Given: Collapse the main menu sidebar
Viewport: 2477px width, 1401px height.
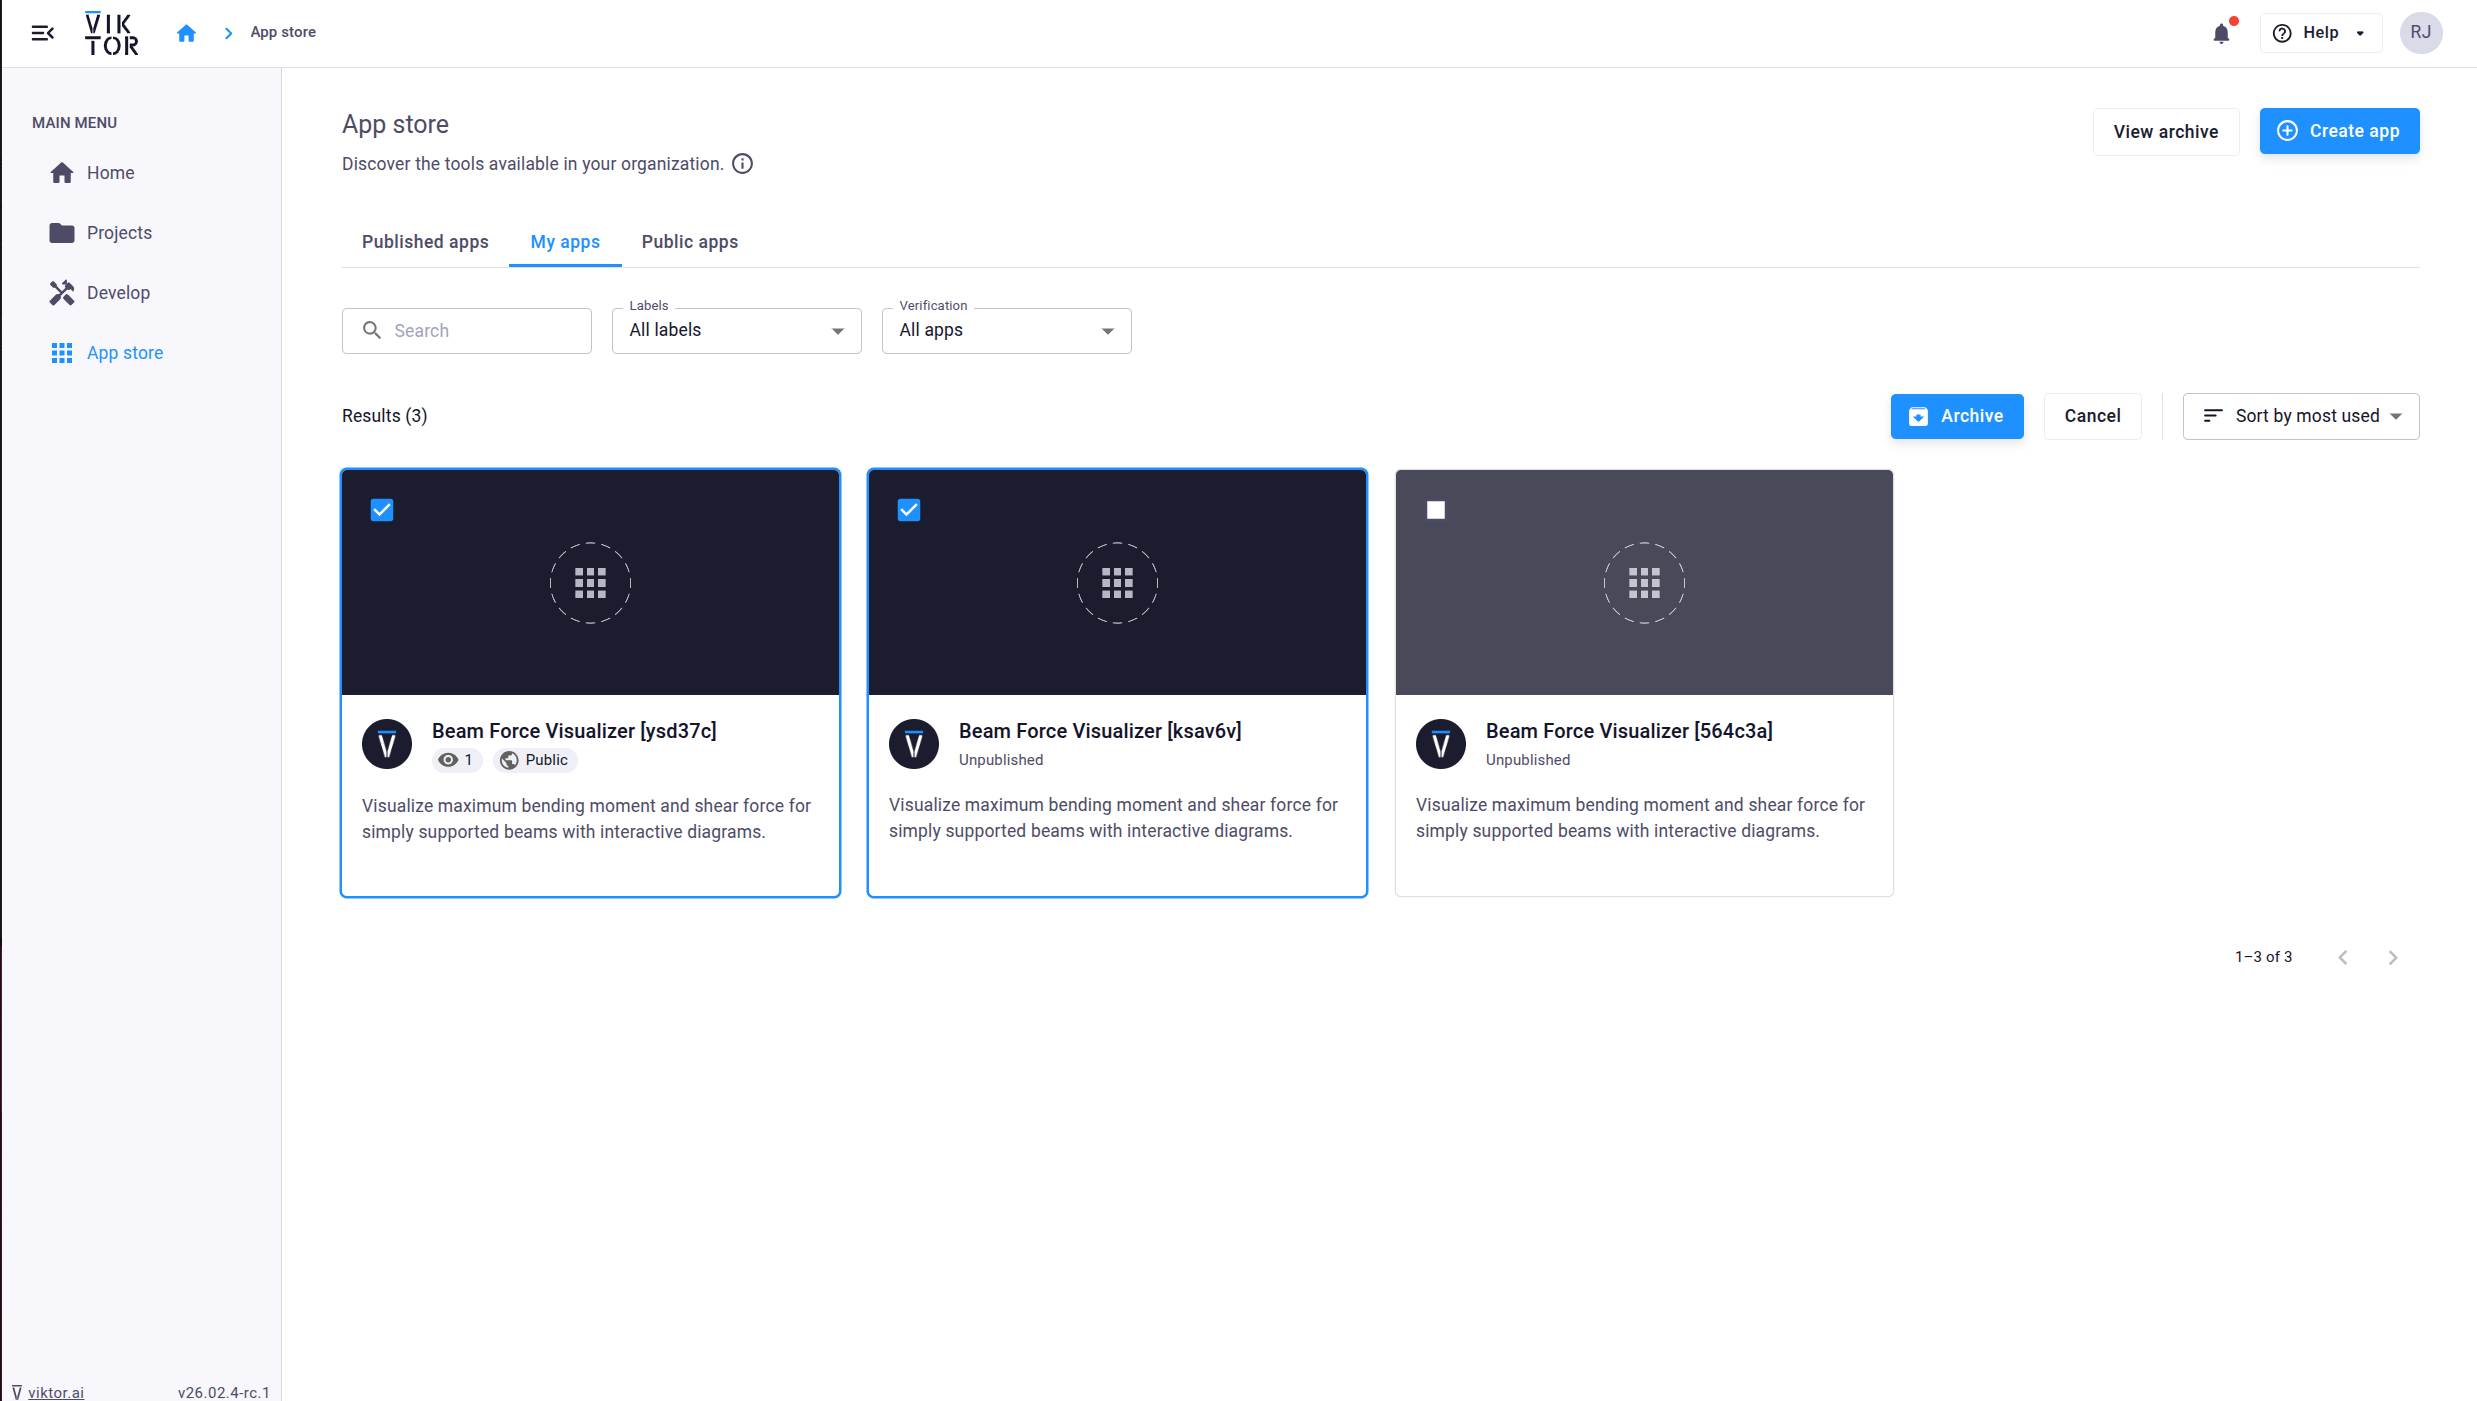Looking at the screenshot, I should pos(42,33).
